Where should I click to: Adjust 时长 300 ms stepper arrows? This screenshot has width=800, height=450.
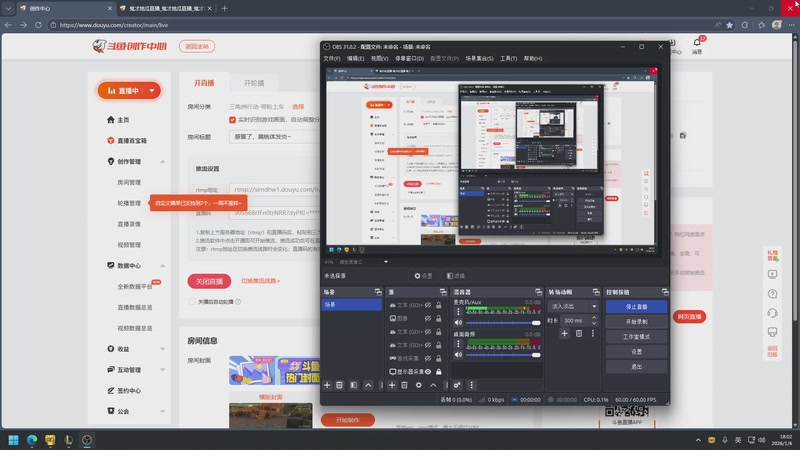point(594,320)
